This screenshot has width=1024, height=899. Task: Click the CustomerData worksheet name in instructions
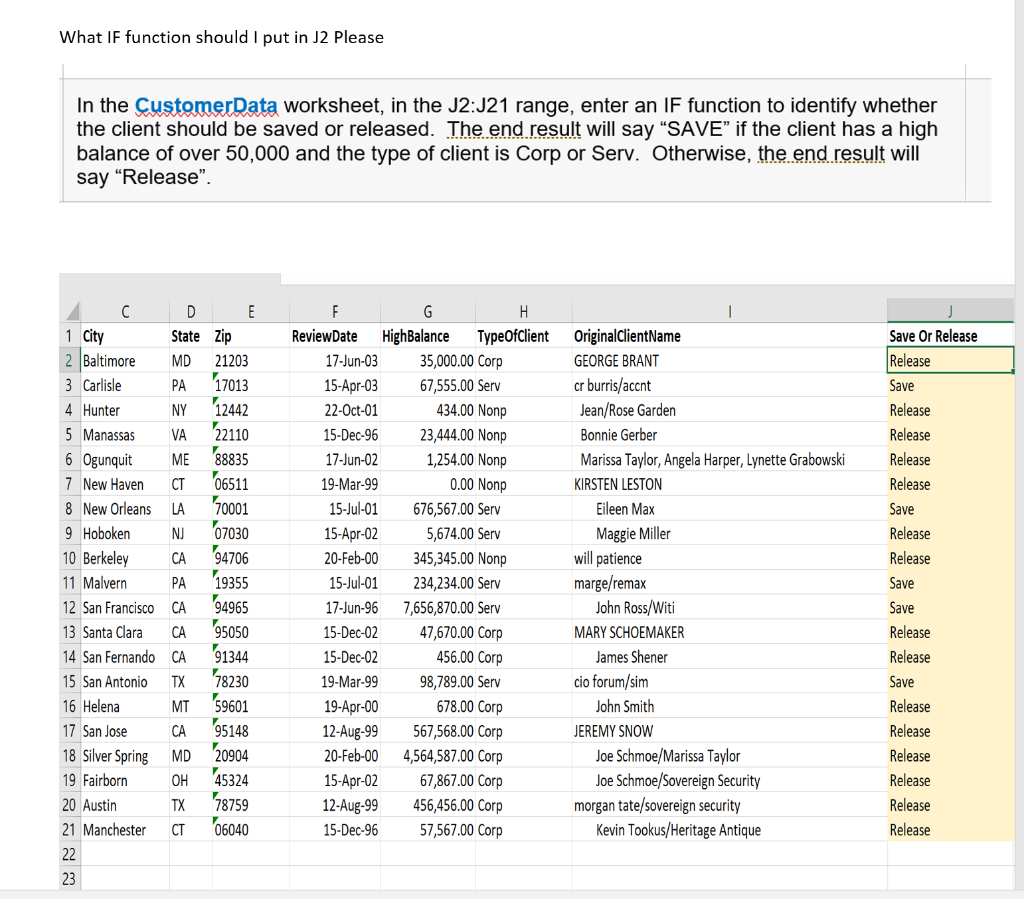click(206, 105)
